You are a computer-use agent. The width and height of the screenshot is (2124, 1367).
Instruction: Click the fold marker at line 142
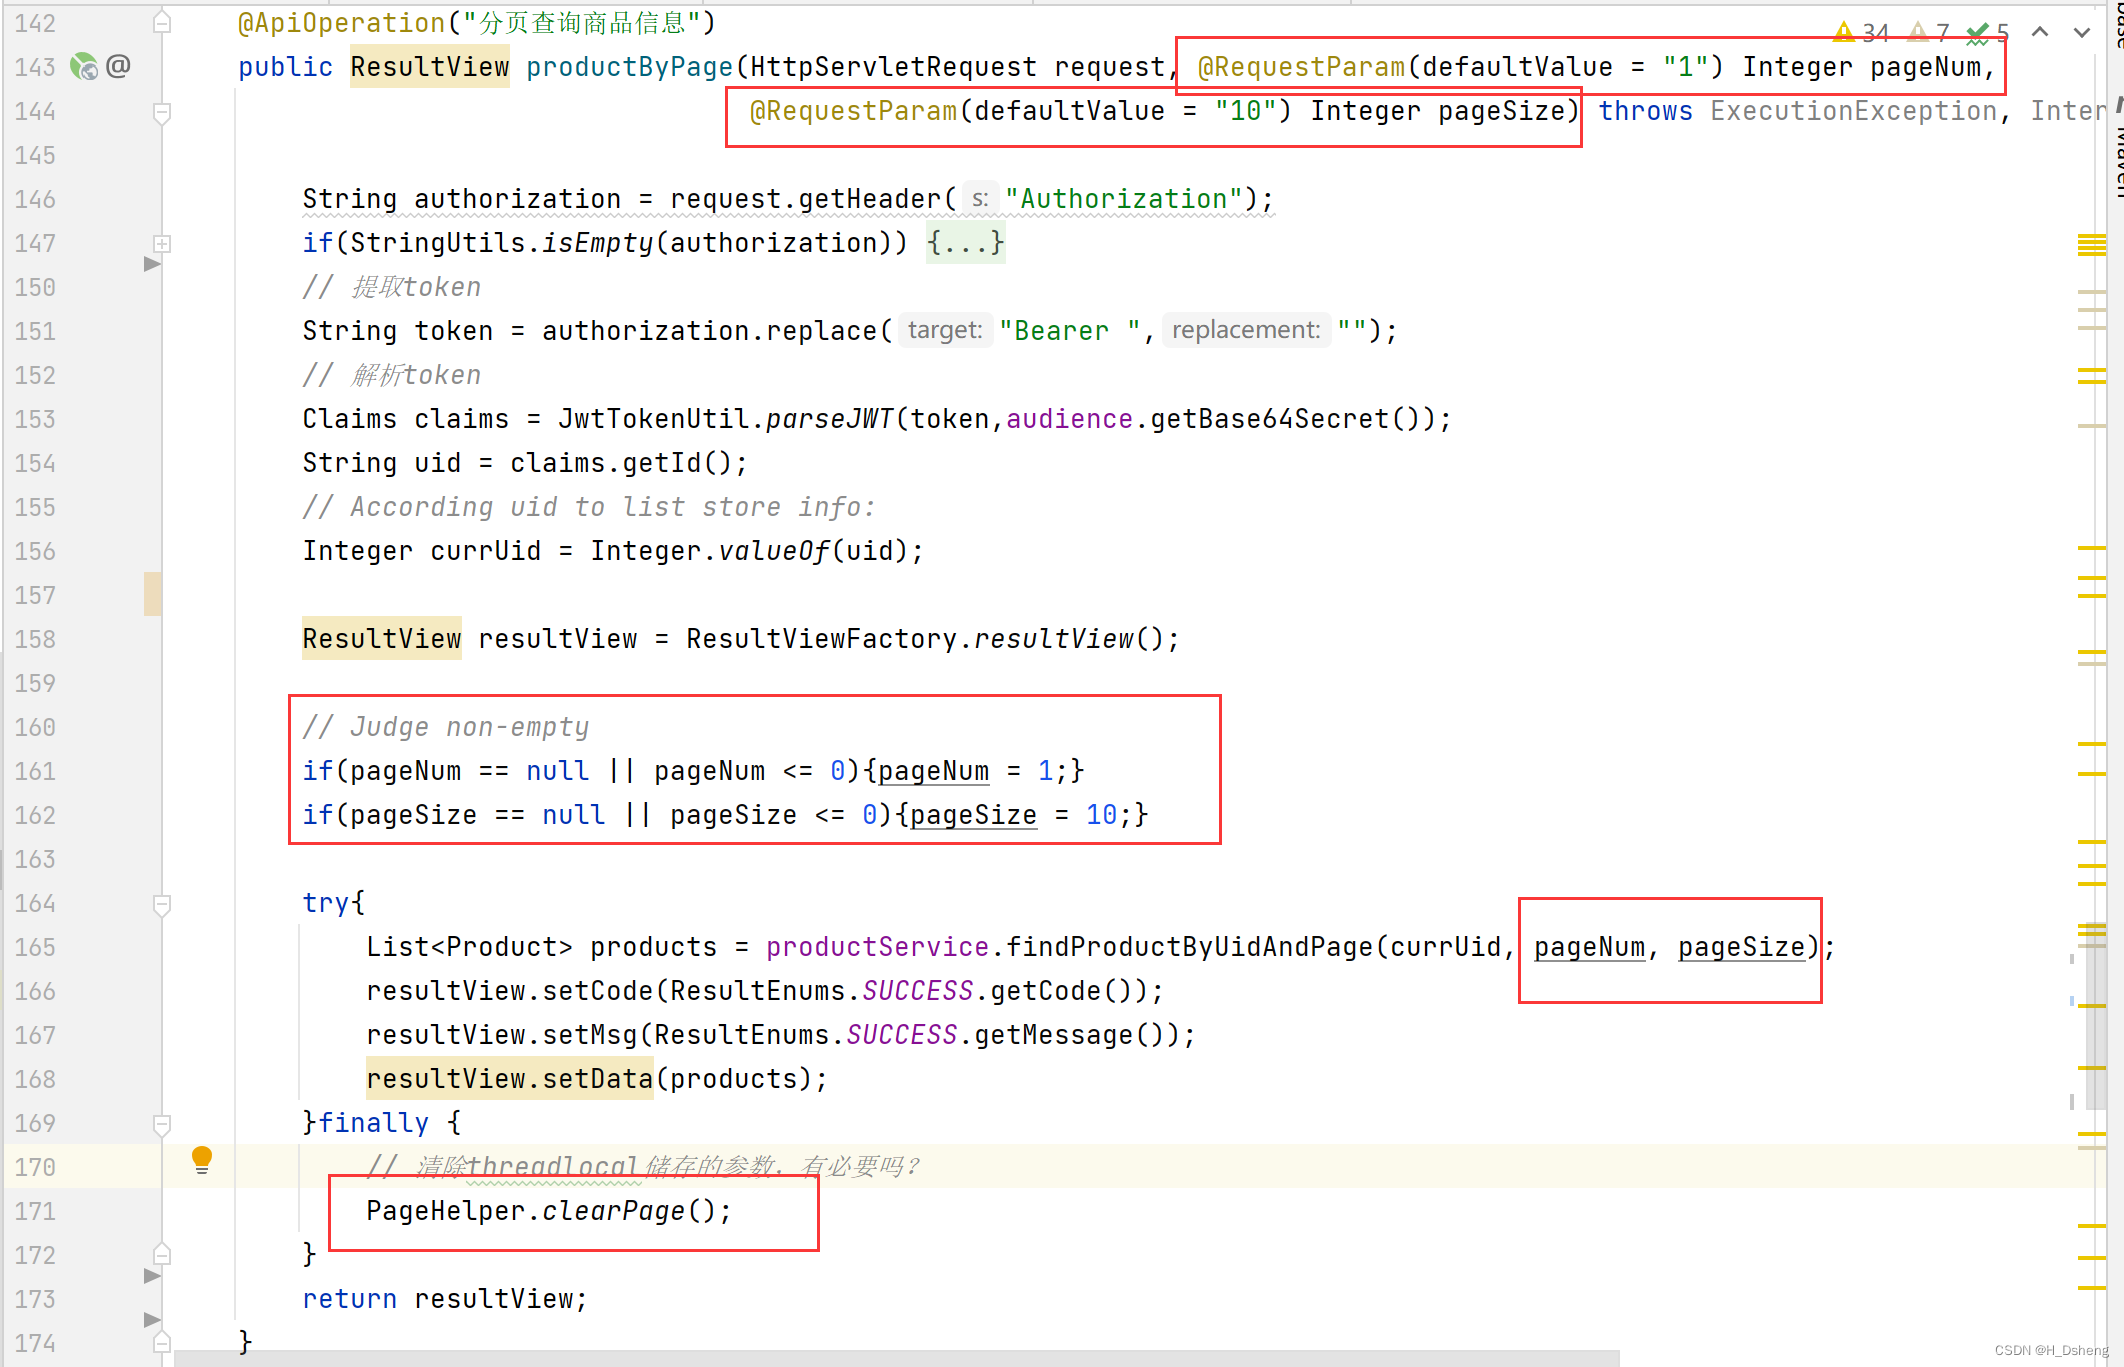point(162,22)
